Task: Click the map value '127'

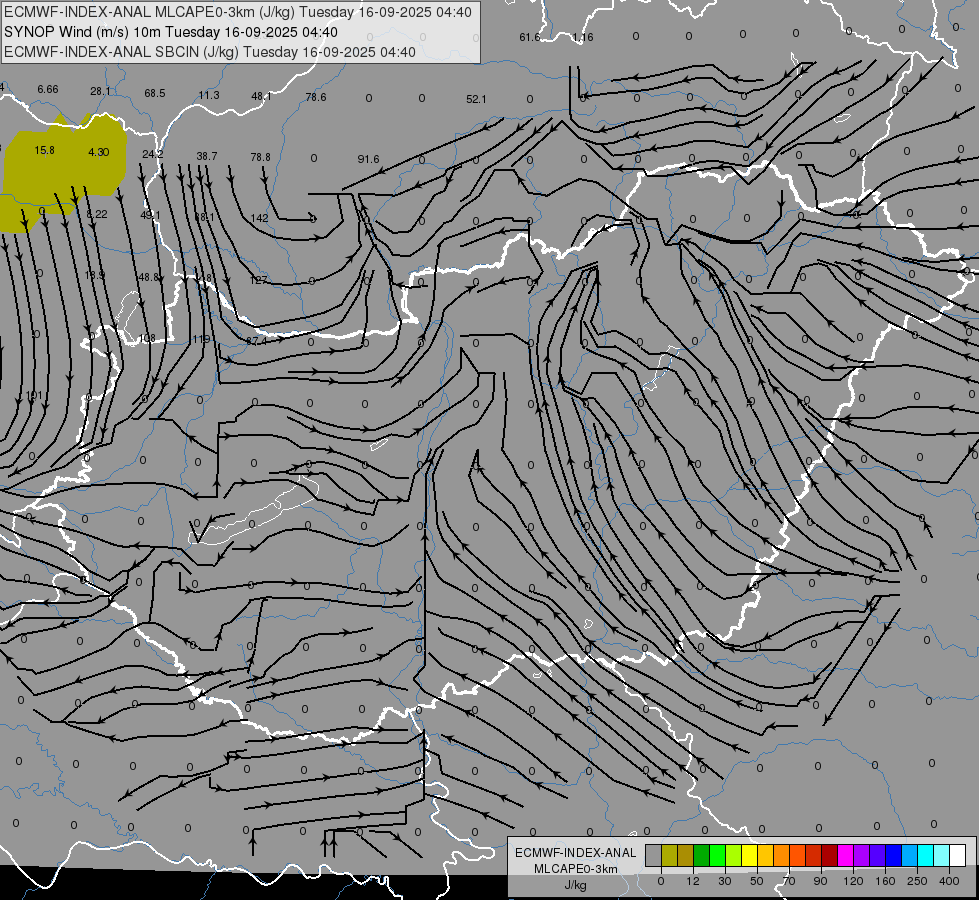Action: tap(258, 280)
